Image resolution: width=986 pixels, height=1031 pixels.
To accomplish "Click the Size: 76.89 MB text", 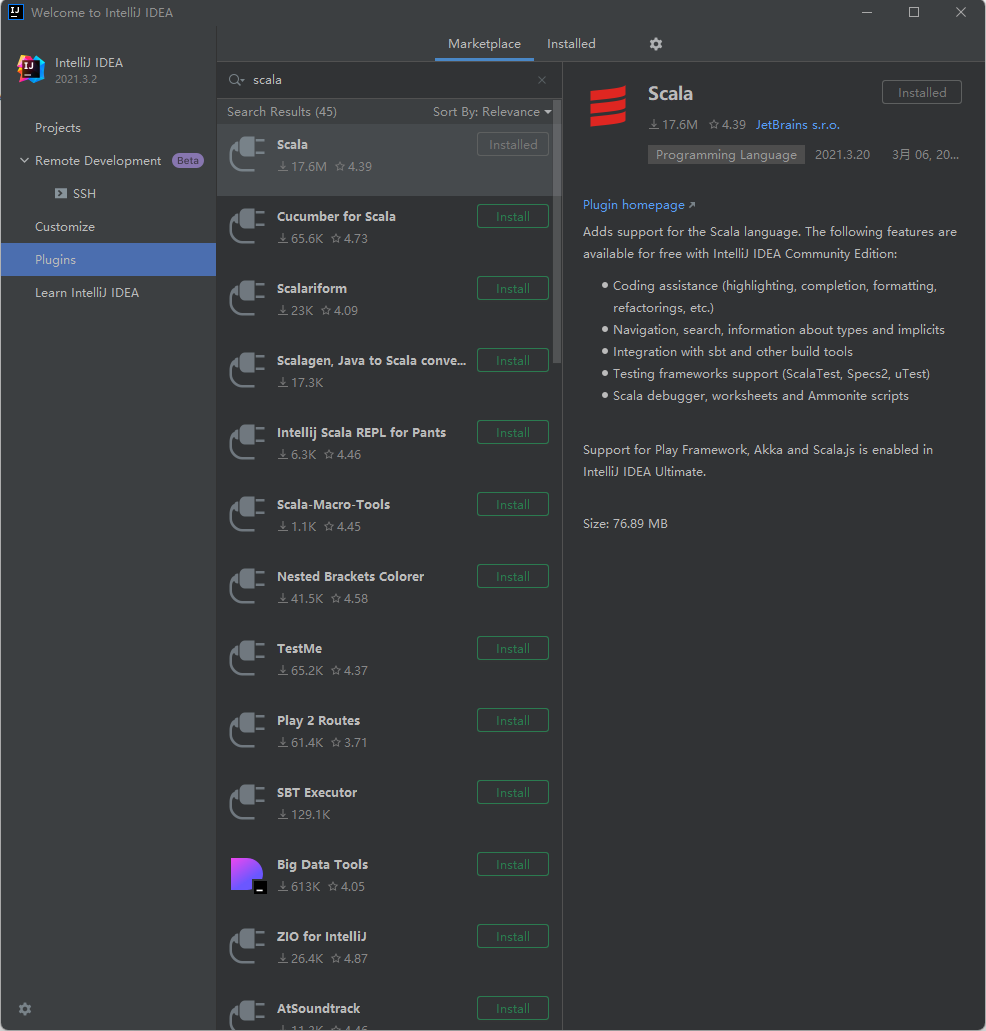I will click(x=625, y=523).
